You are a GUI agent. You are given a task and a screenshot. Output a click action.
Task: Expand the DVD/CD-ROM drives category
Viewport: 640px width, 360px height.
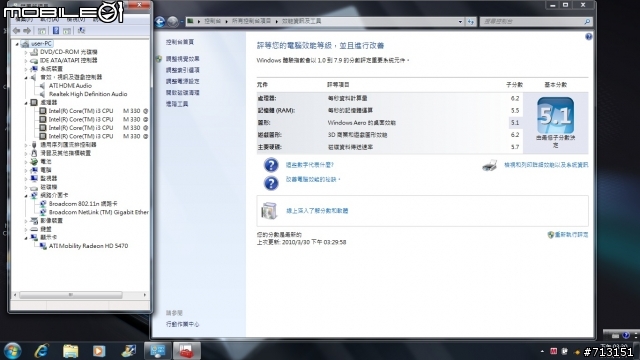tap(26, 52)
